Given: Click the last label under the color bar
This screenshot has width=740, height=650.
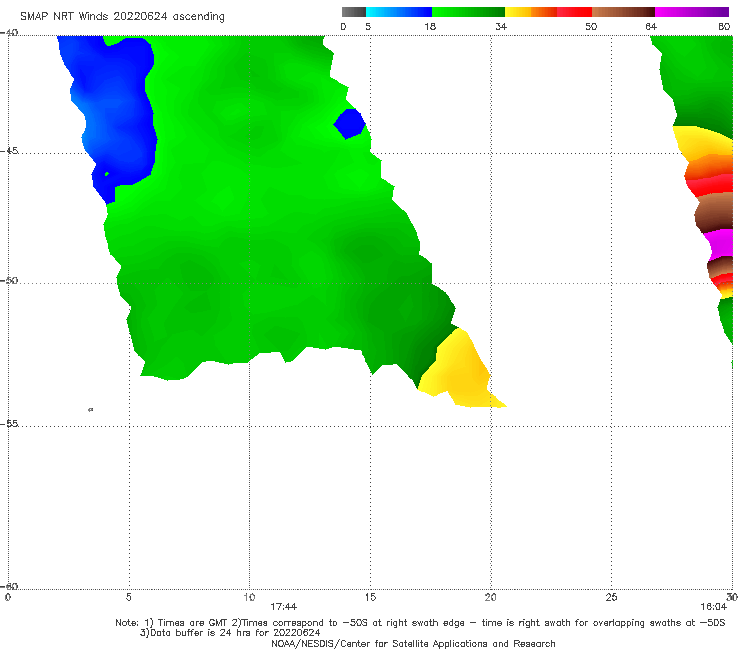Looking at the screenshot, I should 724,27.
